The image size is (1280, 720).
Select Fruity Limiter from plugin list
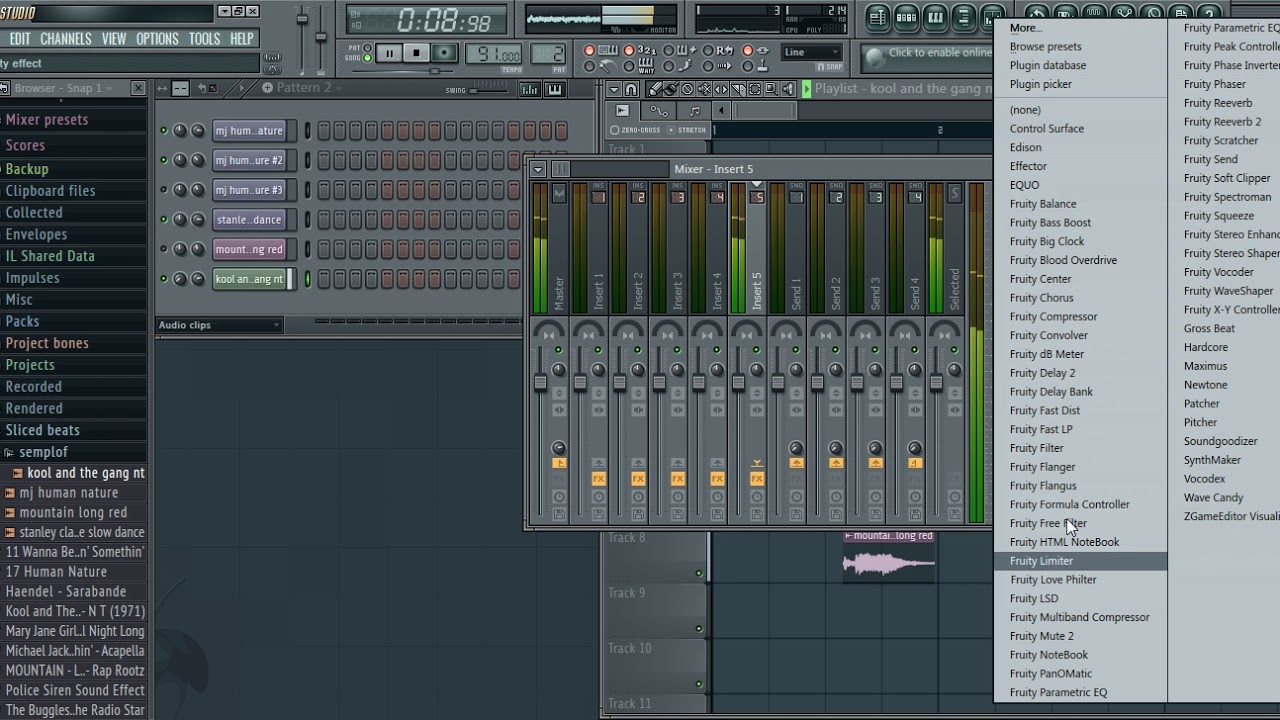click(x=1080, y=561)
